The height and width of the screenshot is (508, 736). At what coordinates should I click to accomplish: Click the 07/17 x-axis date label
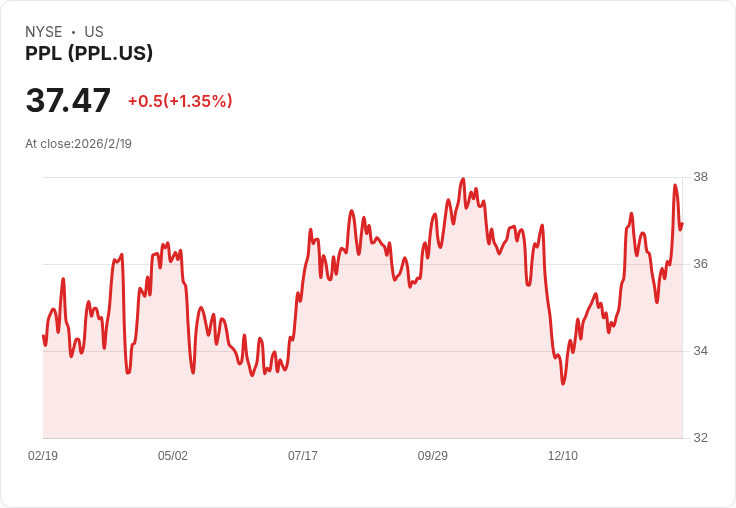(303, 455)
